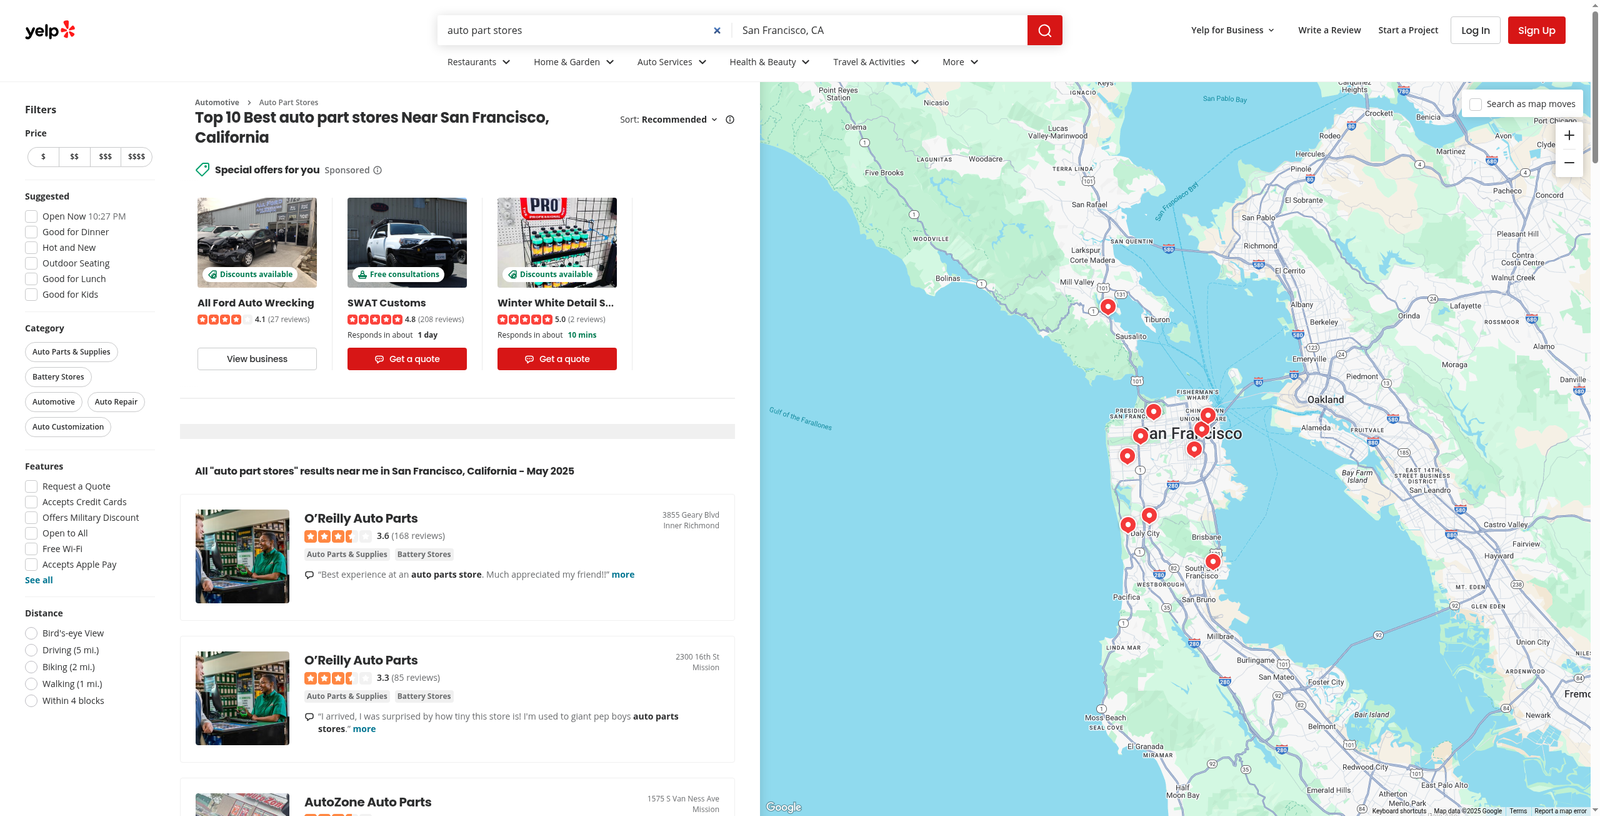Enable Good for Dinner filter
Screen dimensions: 1600x816
pos(31,232)
